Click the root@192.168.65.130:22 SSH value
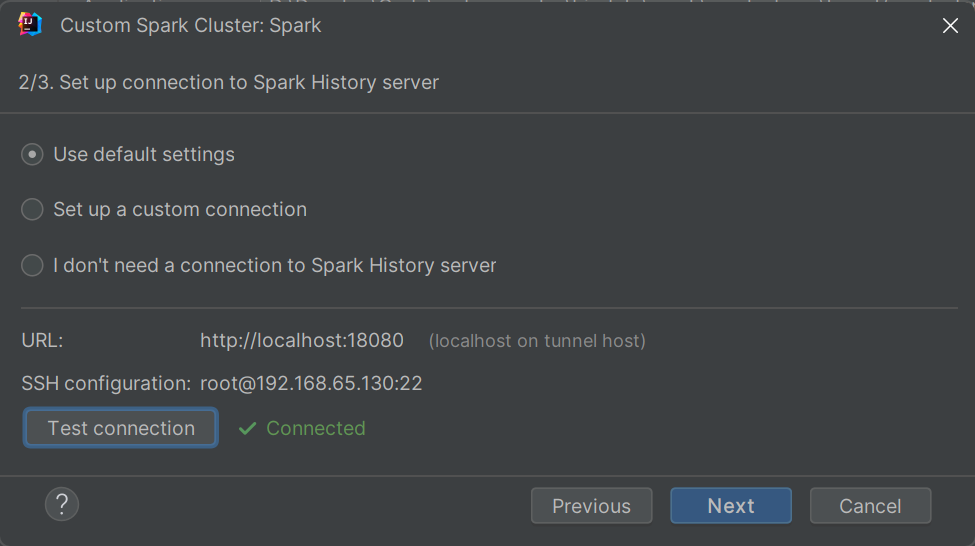 [x=311, y=384]
